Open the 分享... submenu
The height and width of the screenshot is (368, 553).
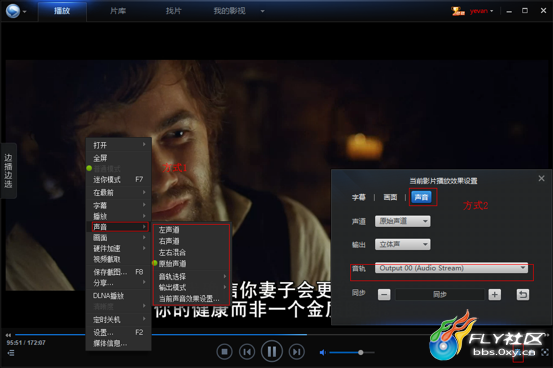point(119,283)
